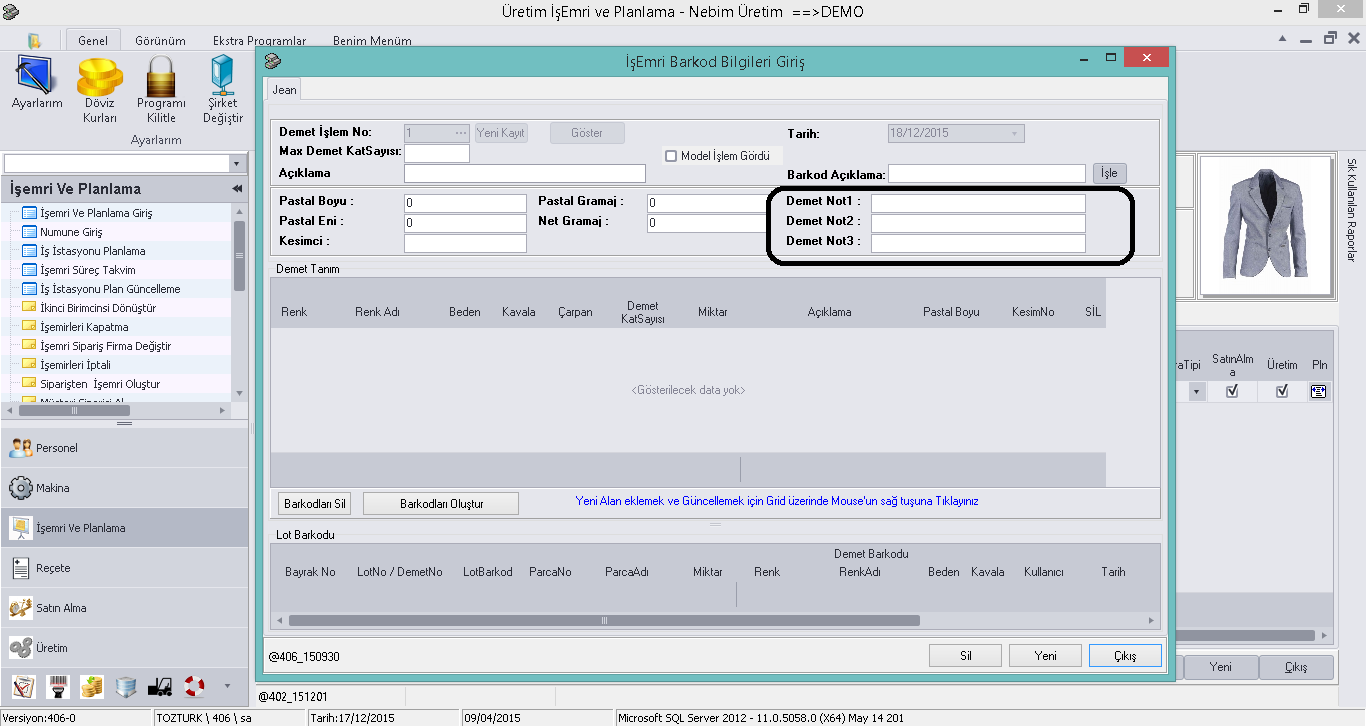
Task: Click the forklift icon in bottom strip
Action: (160, 686)
